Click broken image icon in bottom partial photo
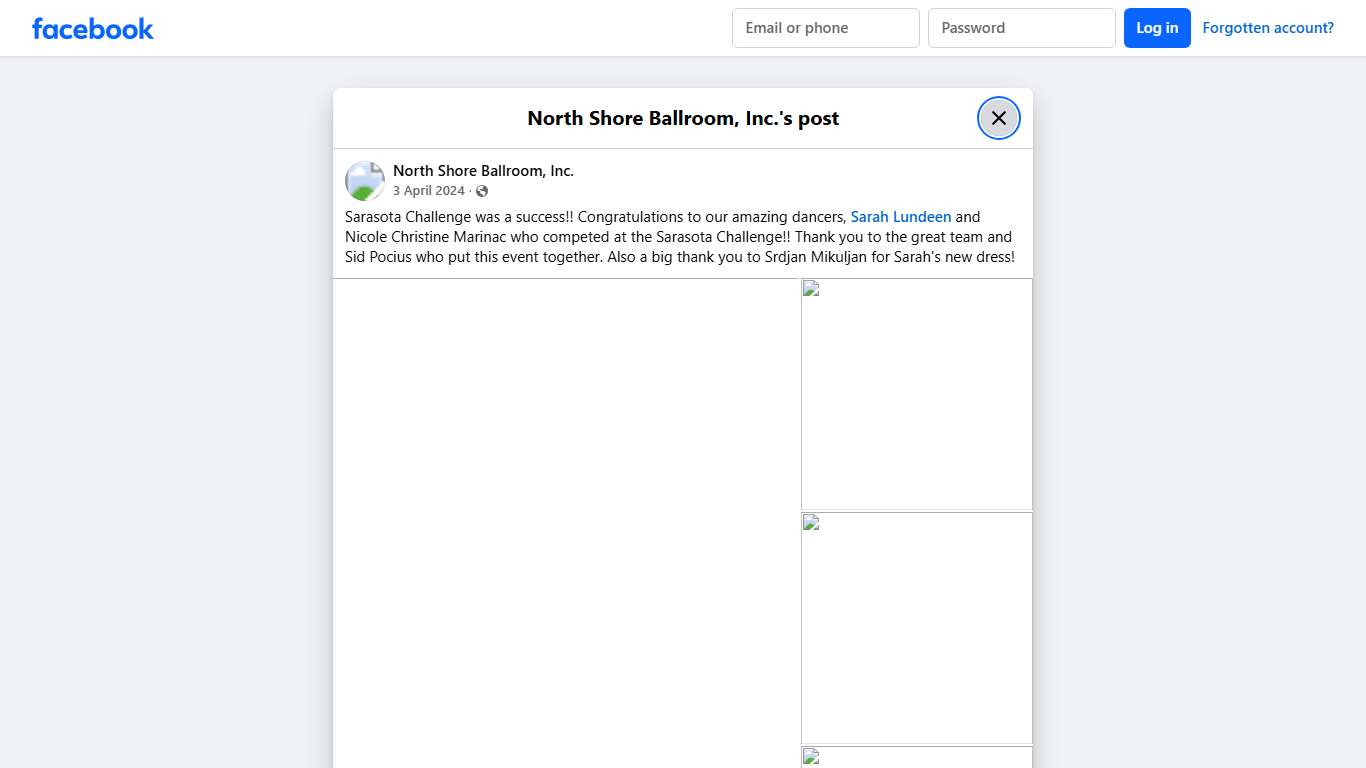 pos(811,757)
